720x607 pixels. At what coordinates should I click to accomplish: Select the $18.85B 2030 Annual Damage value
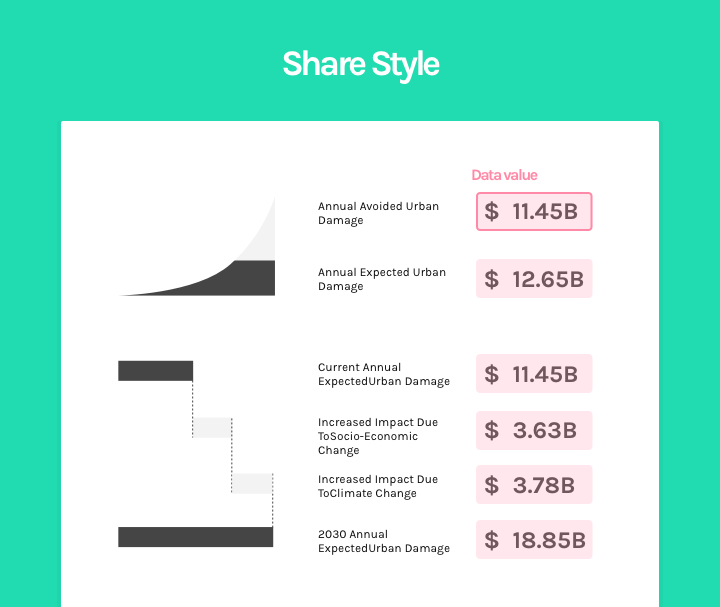pos(534,540)
